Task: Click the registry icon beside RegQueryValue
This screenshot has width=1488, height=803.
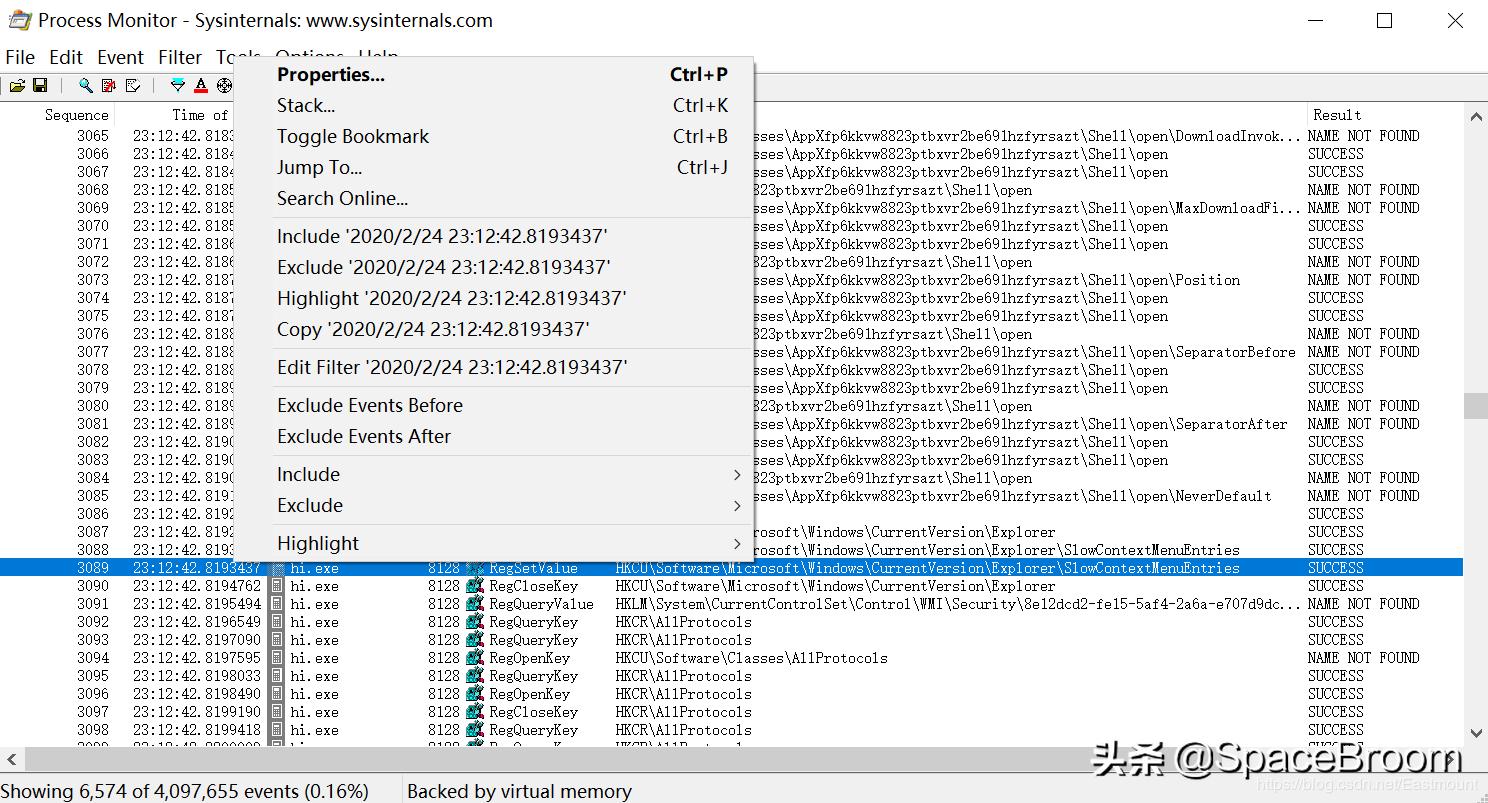Action: pyautogui.click(x=475, y=604)
